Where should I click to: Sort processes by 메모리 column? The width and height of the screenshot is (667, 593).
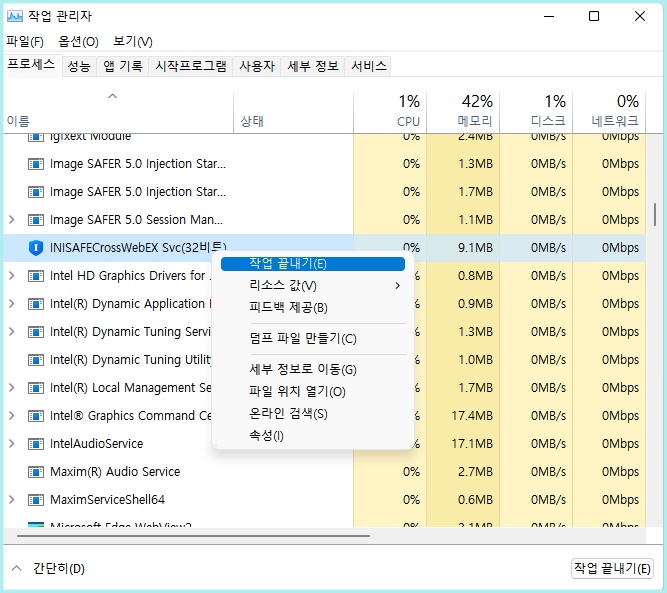[x=463, y=112]
